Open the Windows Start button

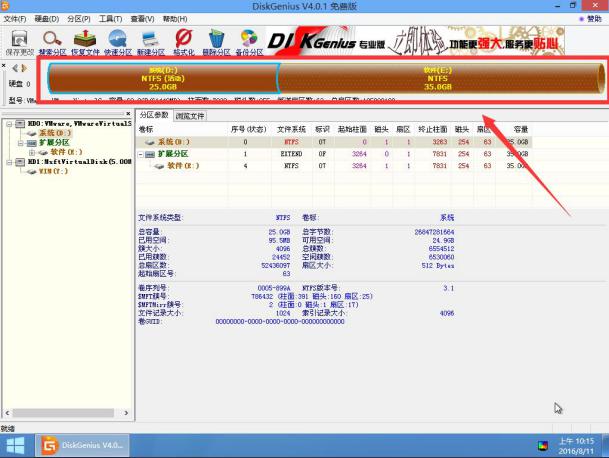coord(16,446)
